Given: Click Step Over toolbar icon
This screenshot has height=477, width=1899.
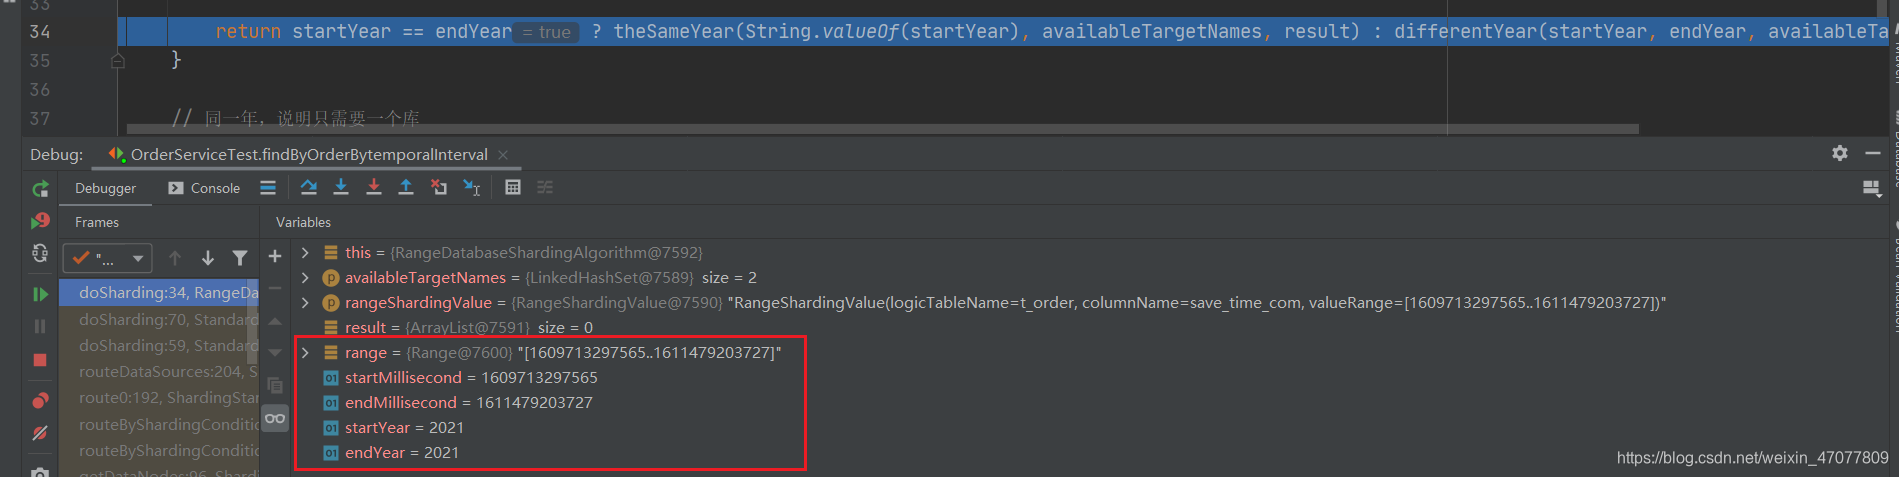Looking at the screenshot, I should tap(308, 187).
